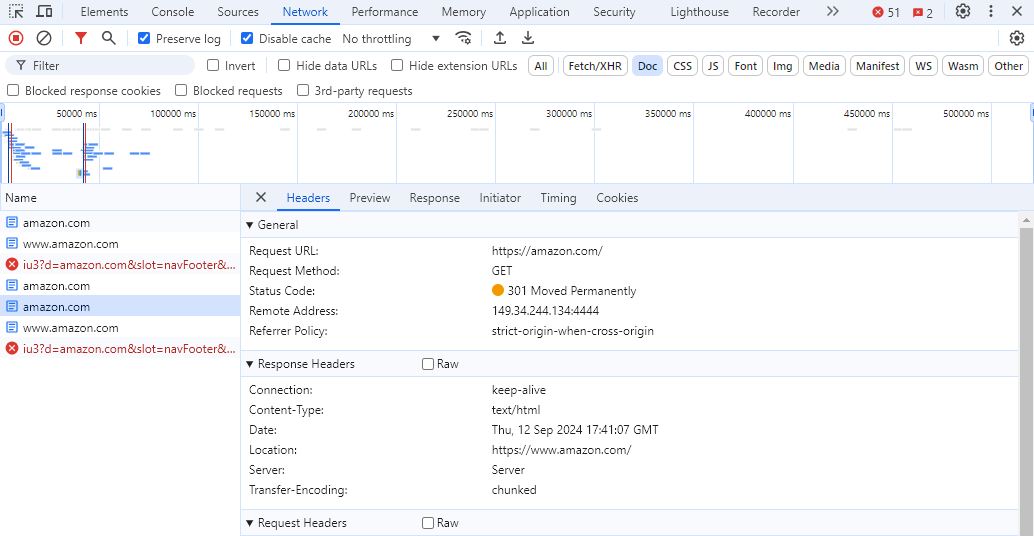Clear the network log

pos(44,38)
